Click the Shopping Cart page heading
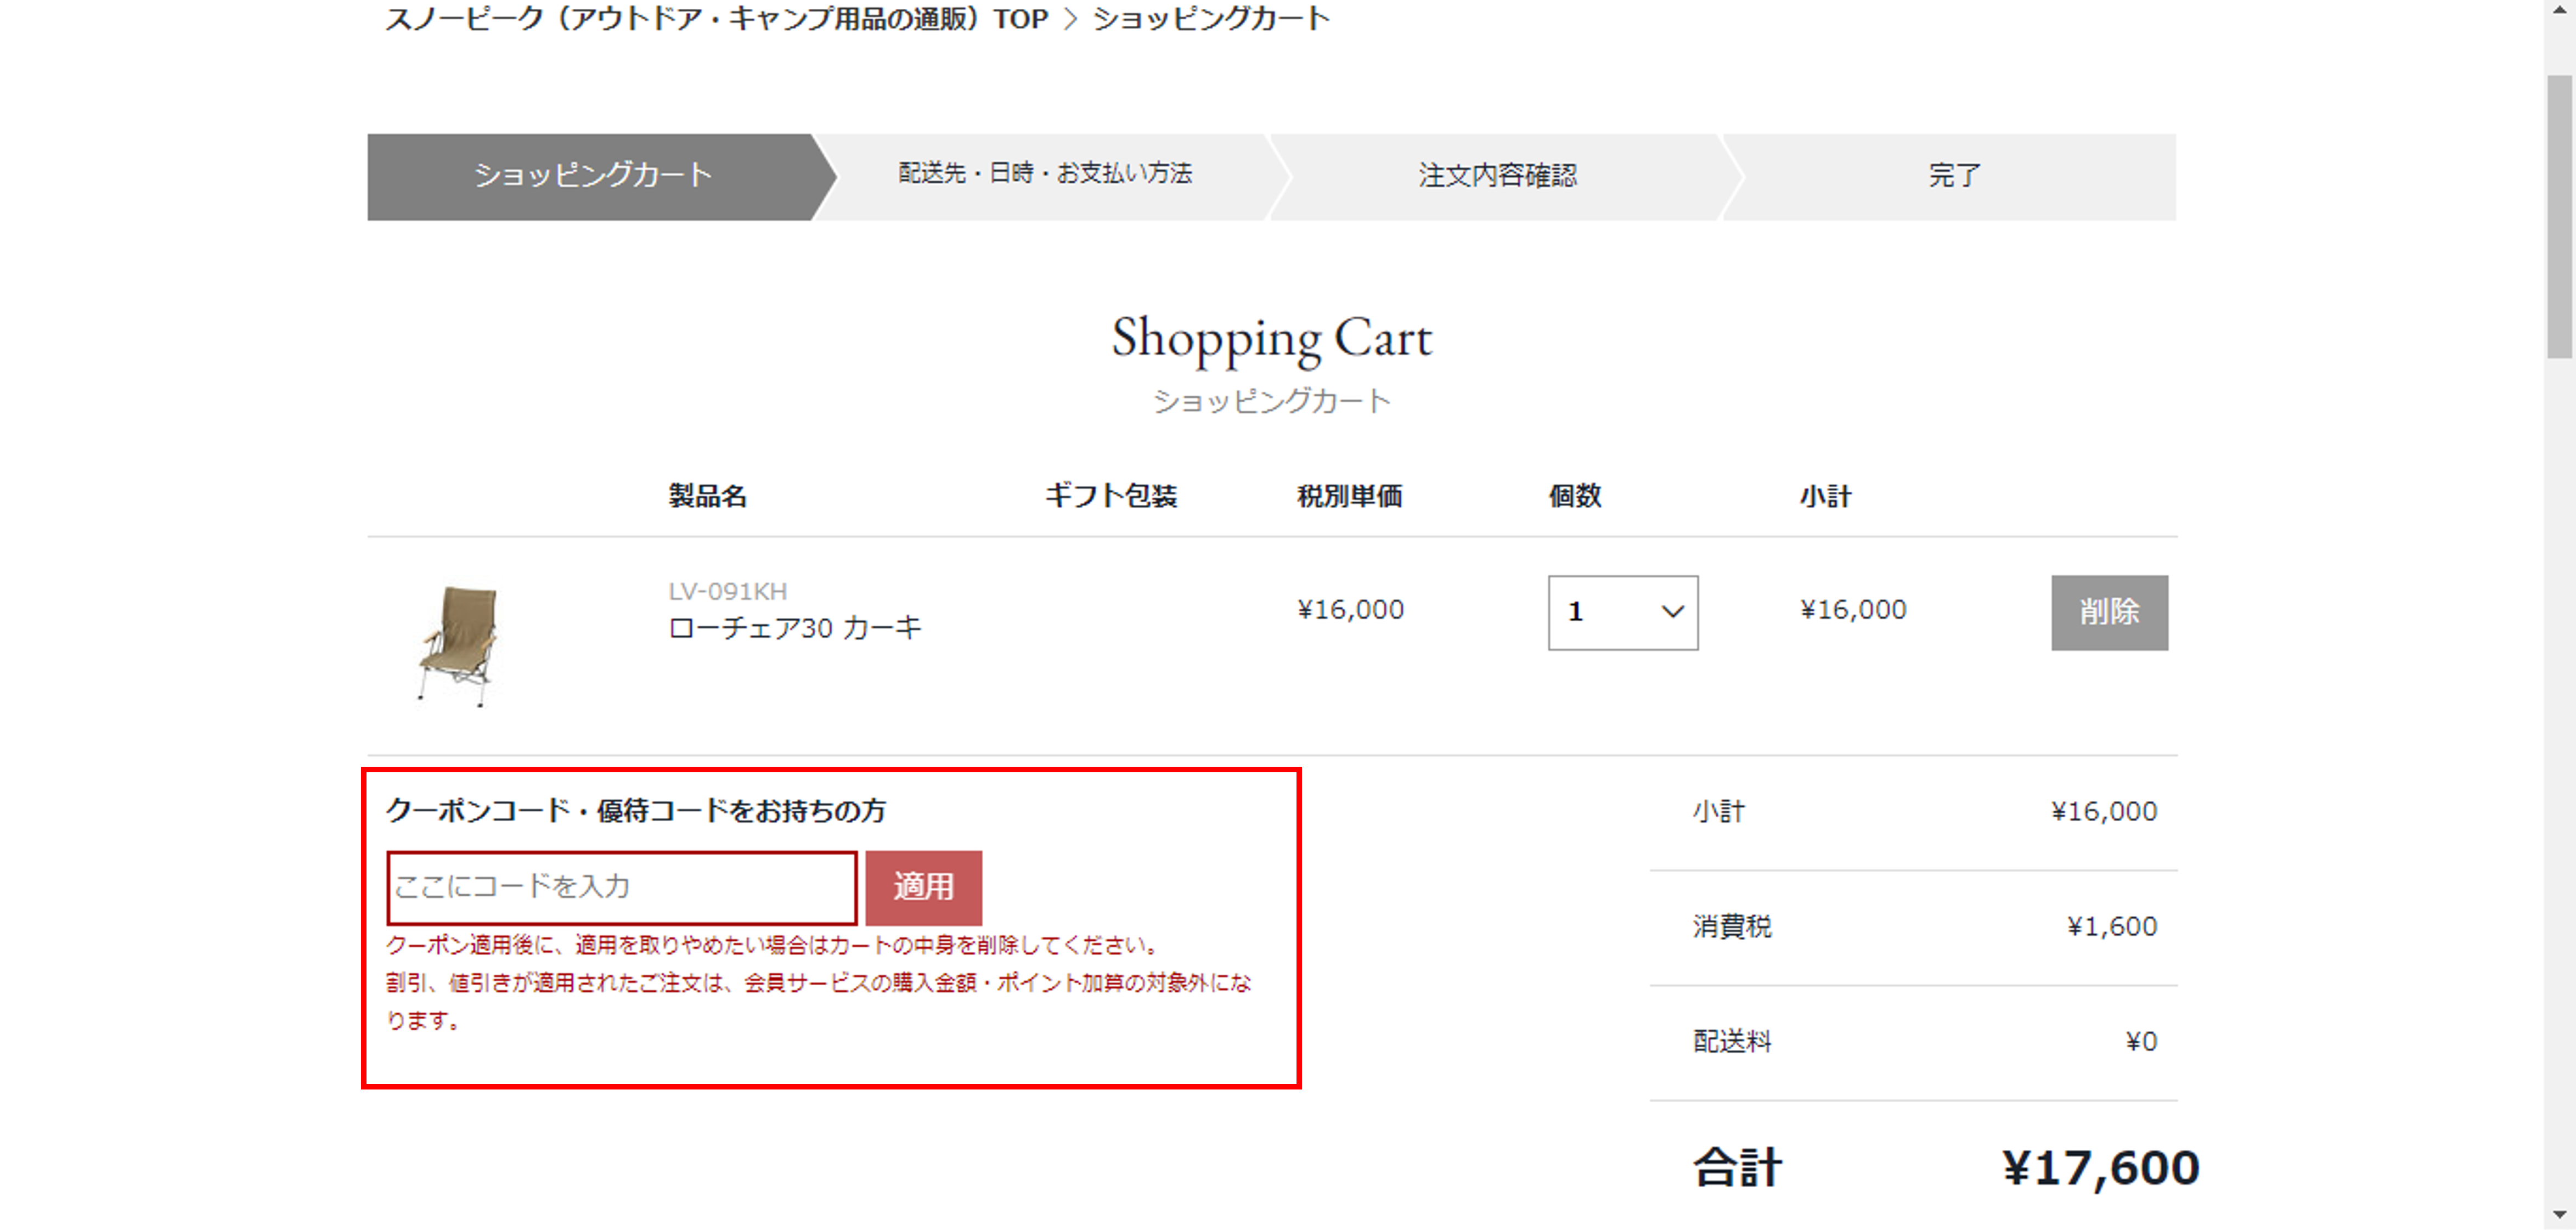The height and width of the screenshot is (1230, 2576). 1272,338
